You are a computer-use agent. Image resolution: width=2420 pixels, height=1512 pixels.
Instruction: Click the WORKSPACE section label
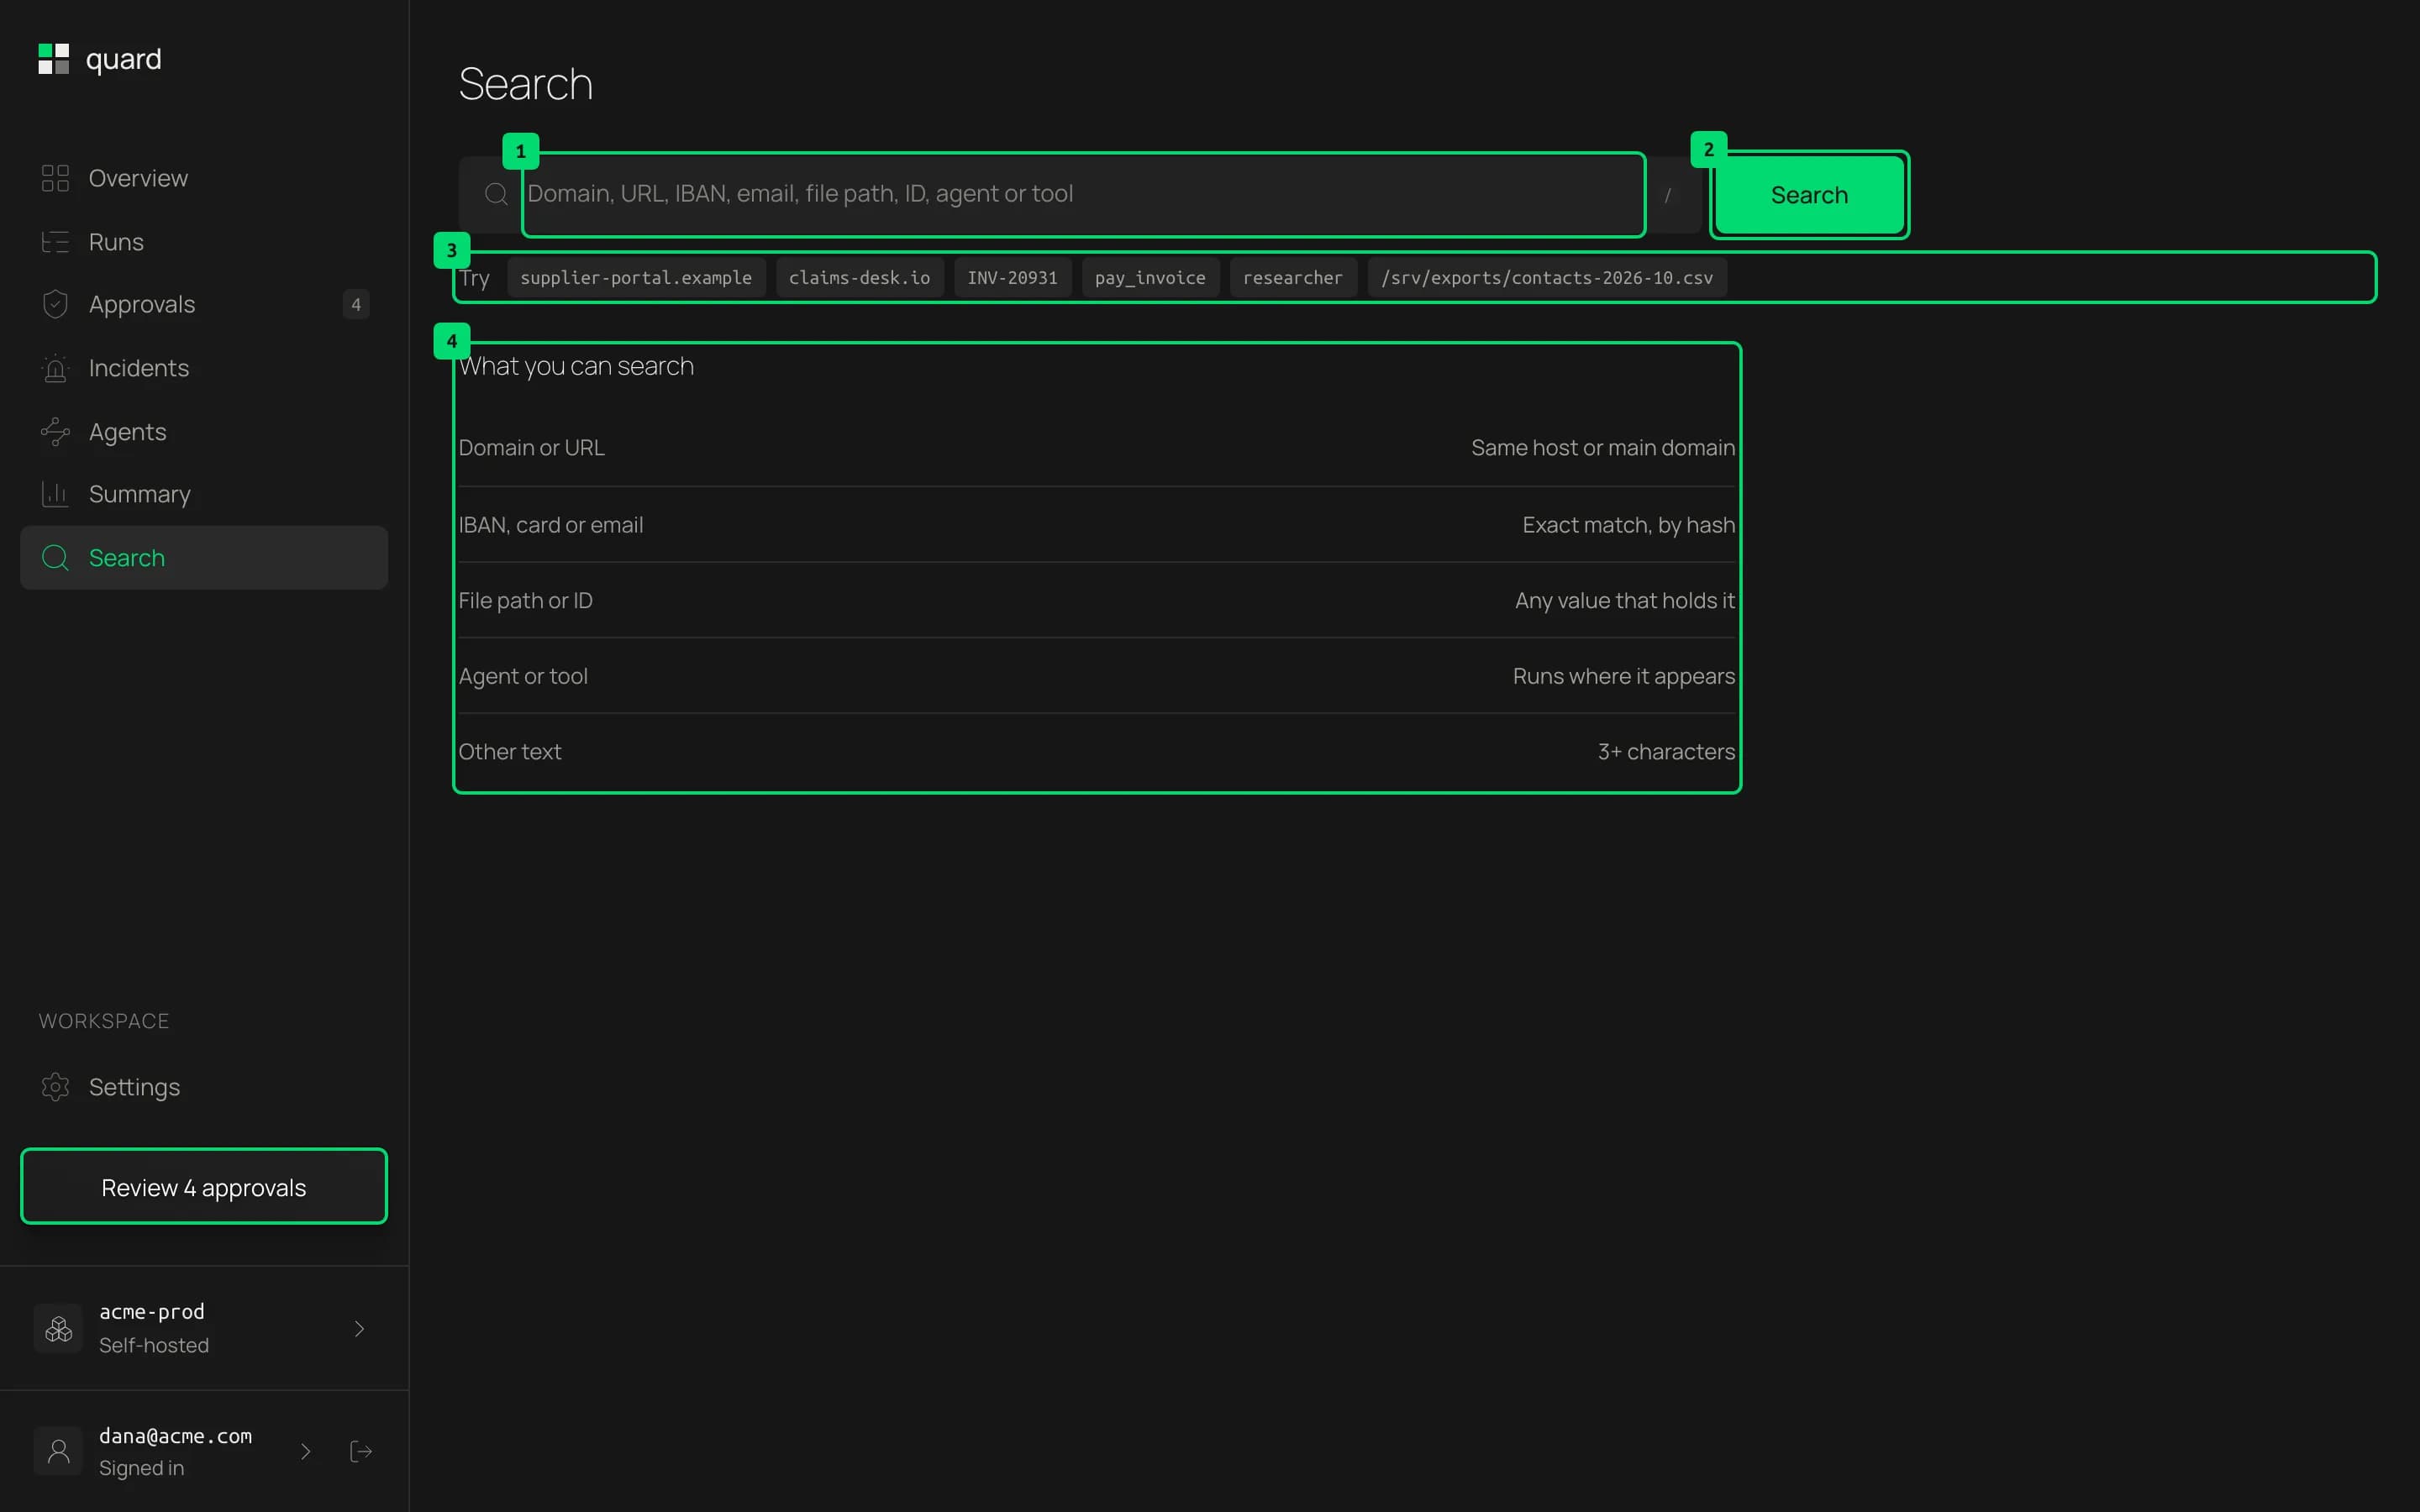pyautogui.click(x=104, y=1021)
